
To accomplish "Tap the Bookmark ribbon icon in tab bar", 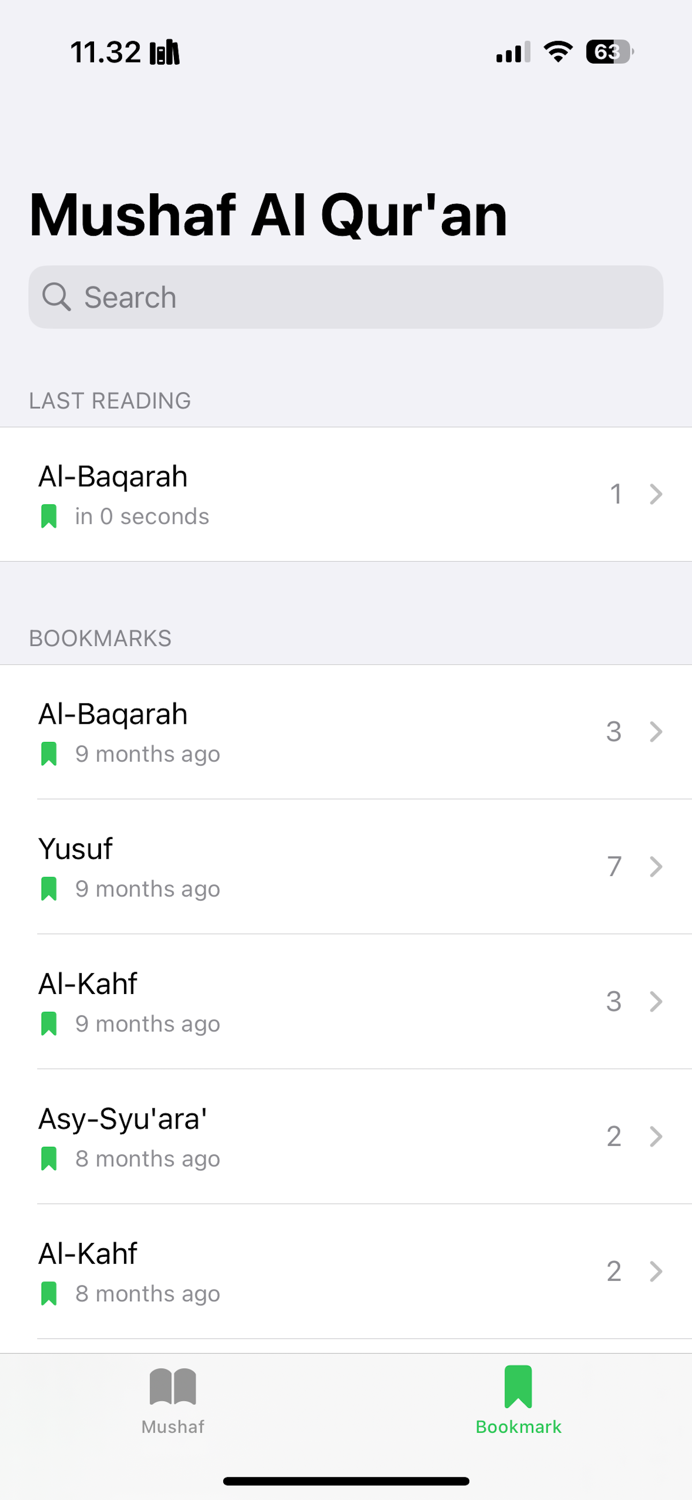I will tap(518, 1384).
